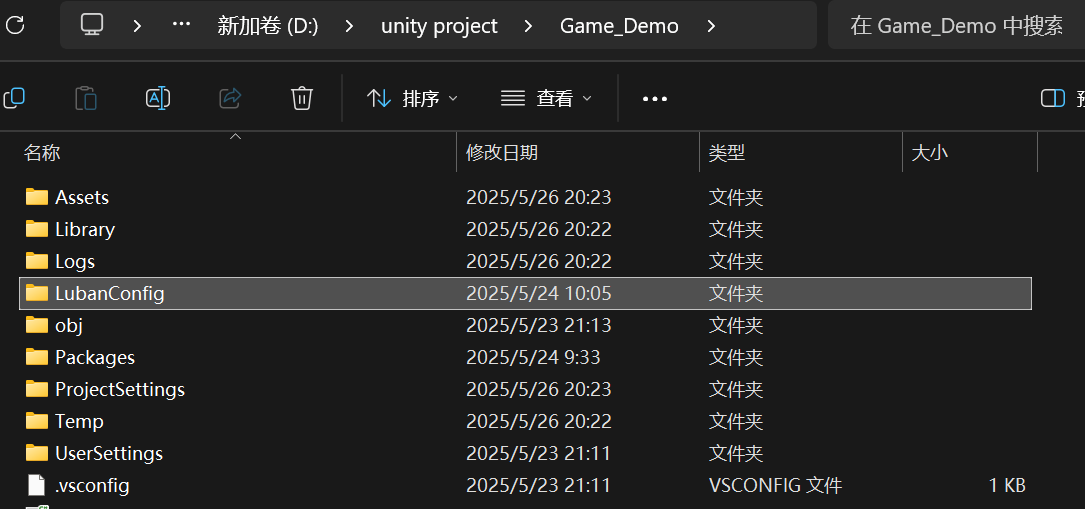Click the share icon
Viewport: 1085px width, 509px height.
pyautogui.click(x=230, y=98)
